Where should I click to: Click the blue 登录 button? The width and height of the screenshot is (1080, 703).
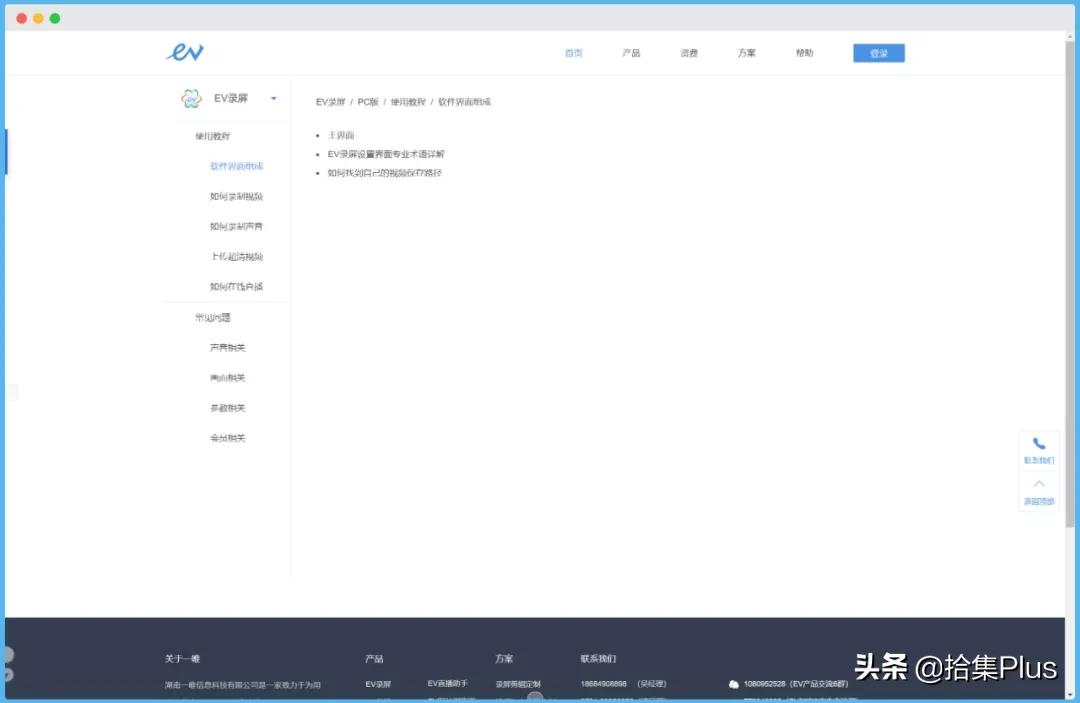tap(878, 52)
